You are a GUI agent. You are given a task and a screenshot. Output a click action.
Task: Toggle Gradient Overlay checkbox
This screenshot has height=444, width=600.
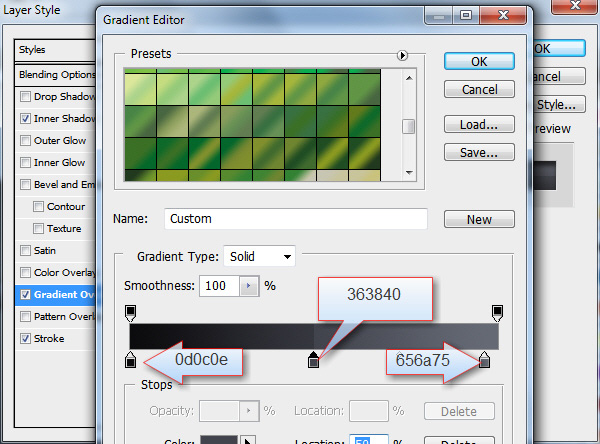pos(25,295)
